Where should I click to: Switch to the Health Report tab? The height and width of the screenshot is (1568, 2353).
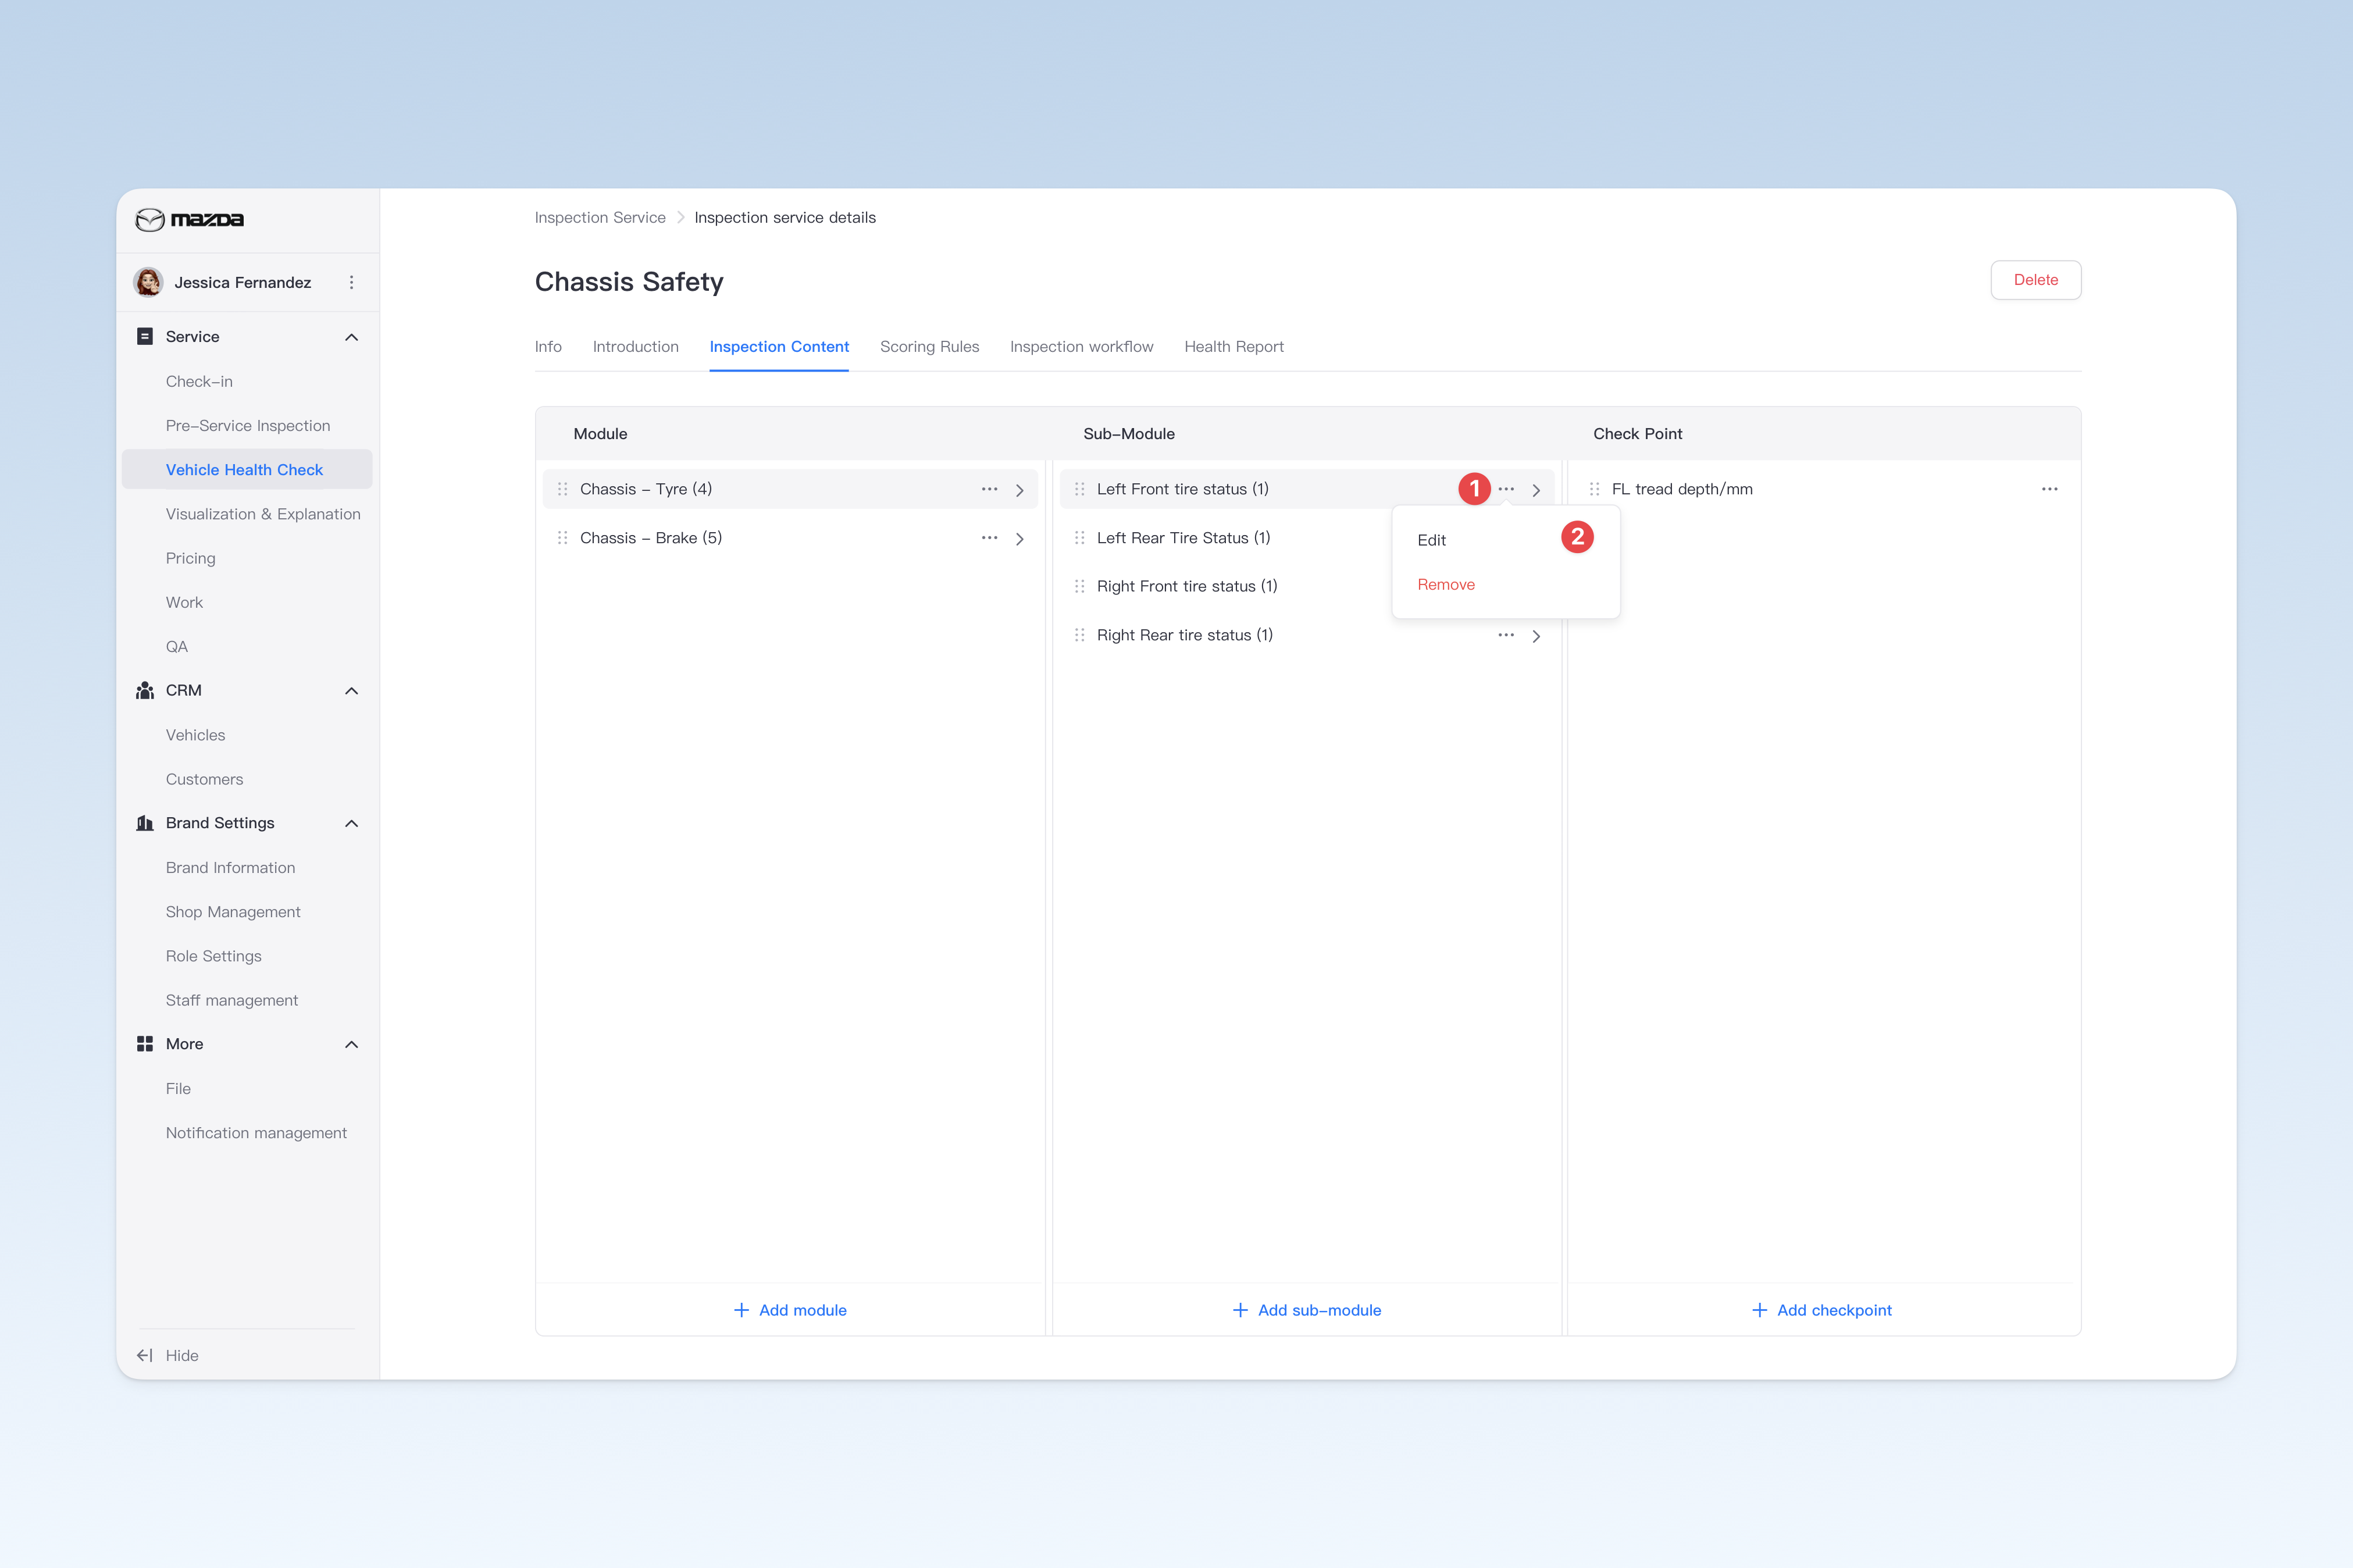[1233, 347]
